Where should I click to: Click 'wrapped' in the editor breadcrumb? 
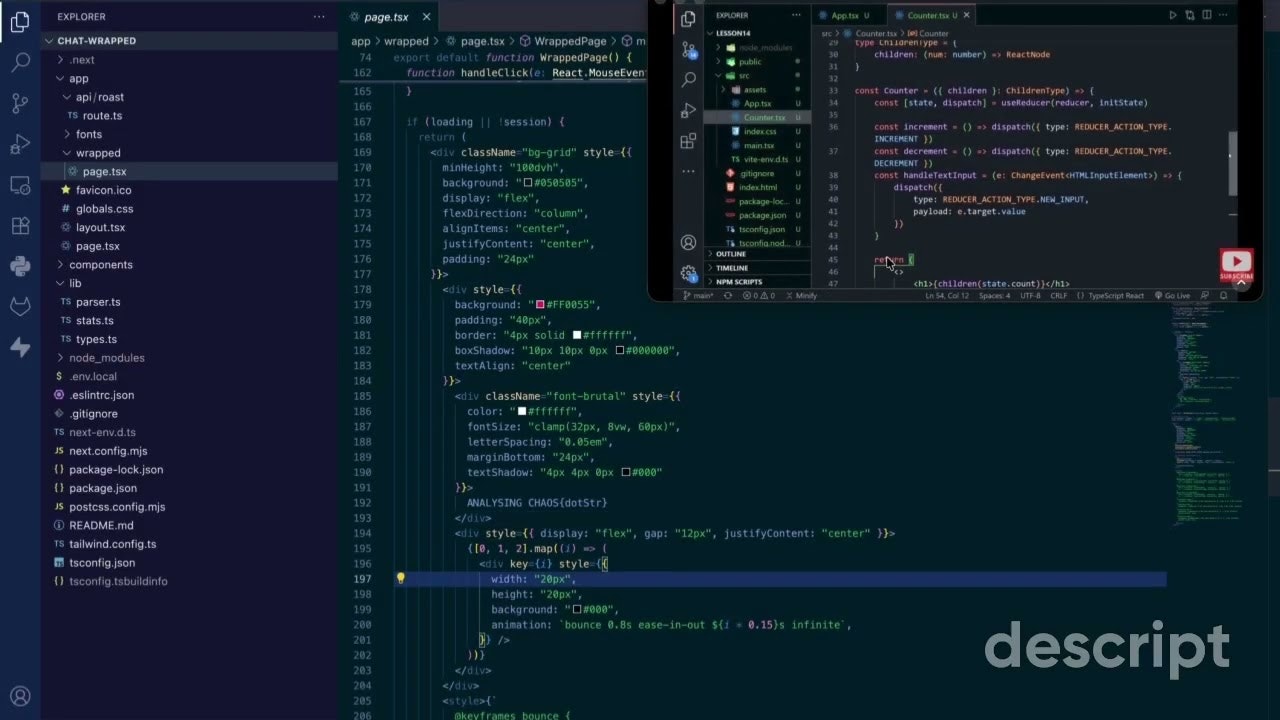tap(406, 41)
